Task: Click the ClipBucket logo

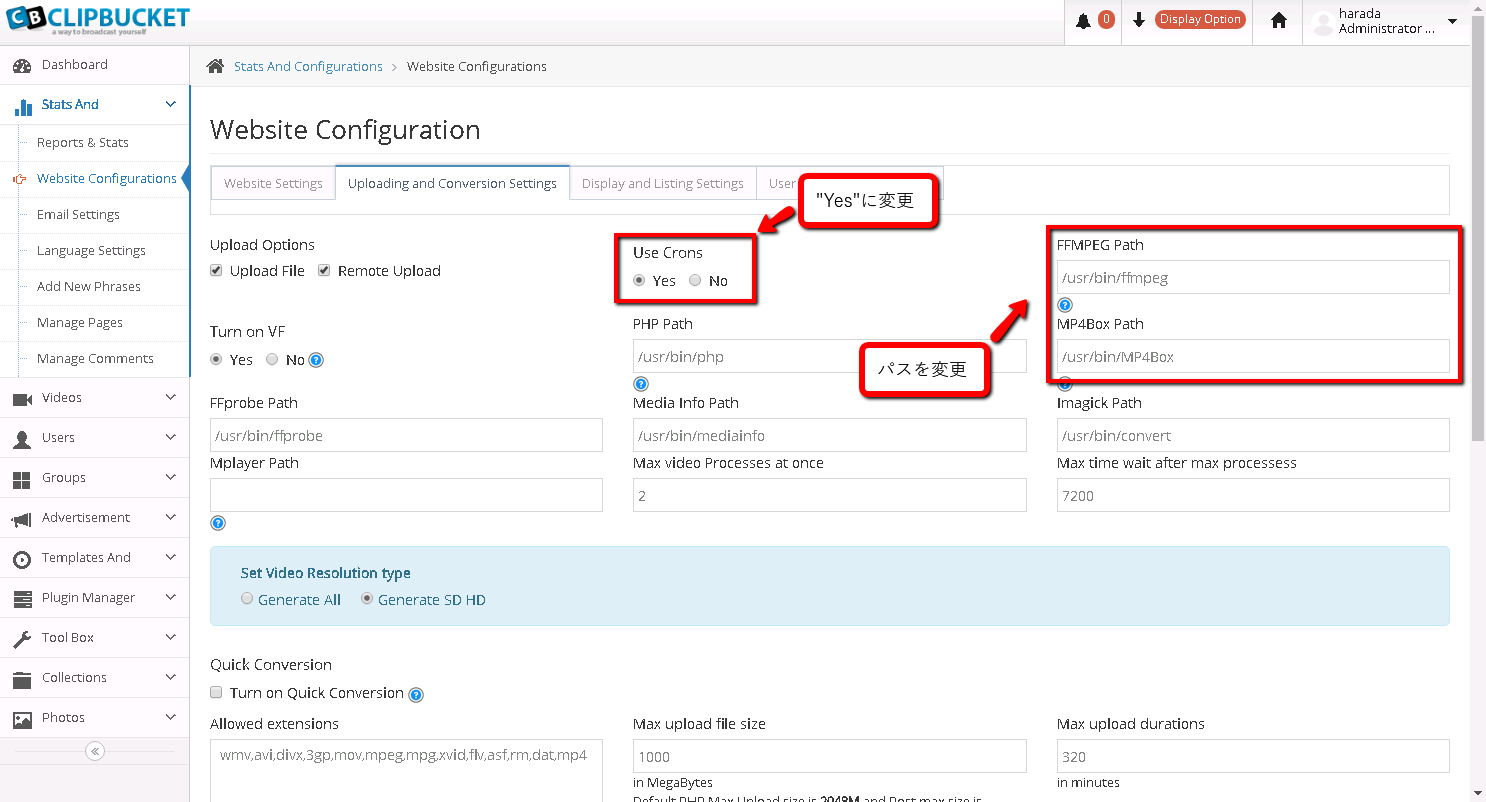Action: (97, 19)
